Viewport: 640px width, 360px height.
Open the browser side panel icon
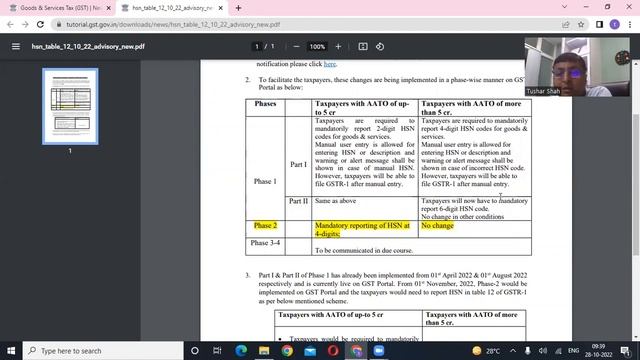tap(600, 24)
